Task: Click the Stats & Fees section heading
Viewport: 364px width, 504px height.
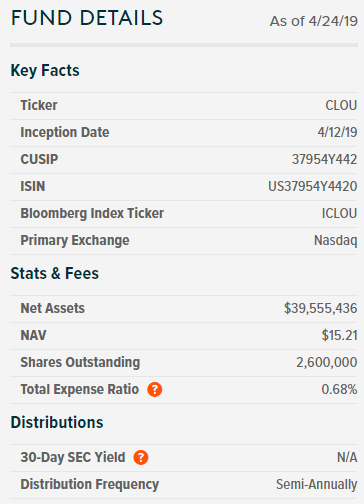Action: pos(55,273)
